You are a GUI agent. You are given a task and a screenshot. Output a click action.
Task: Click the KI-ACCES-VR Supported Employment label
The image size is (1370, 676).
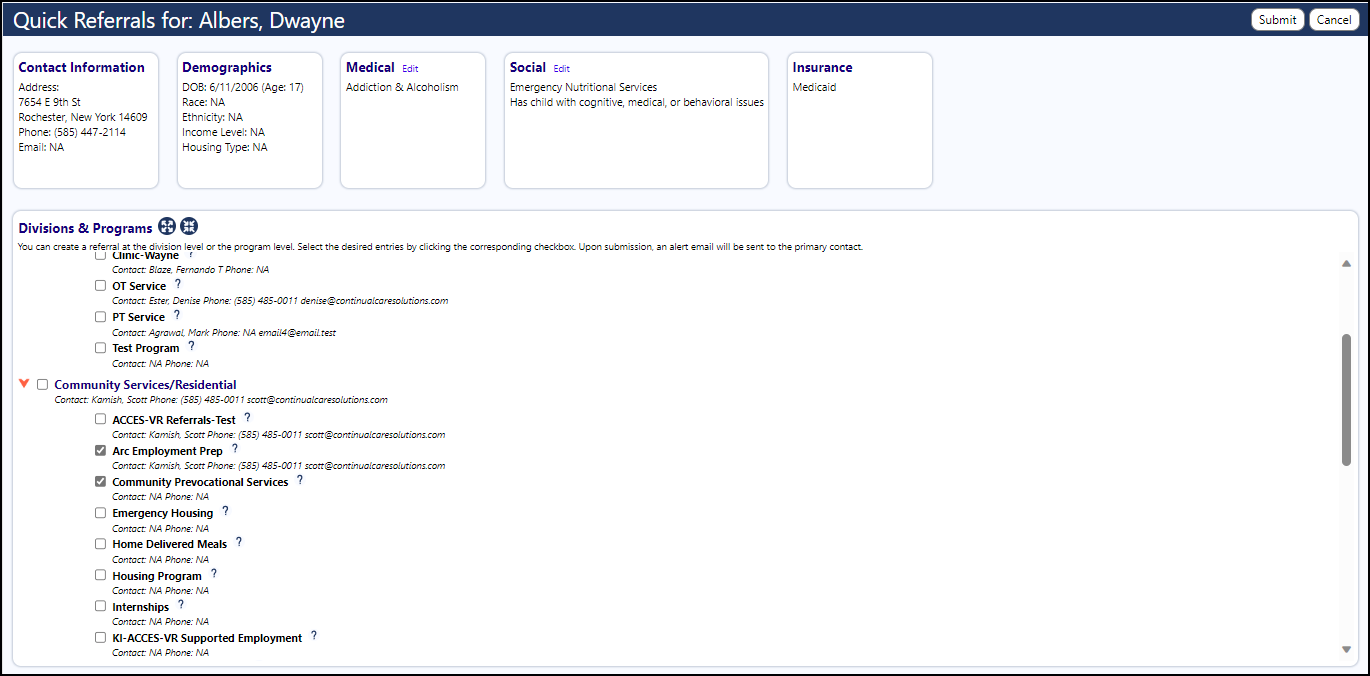[x=207, y=638]
